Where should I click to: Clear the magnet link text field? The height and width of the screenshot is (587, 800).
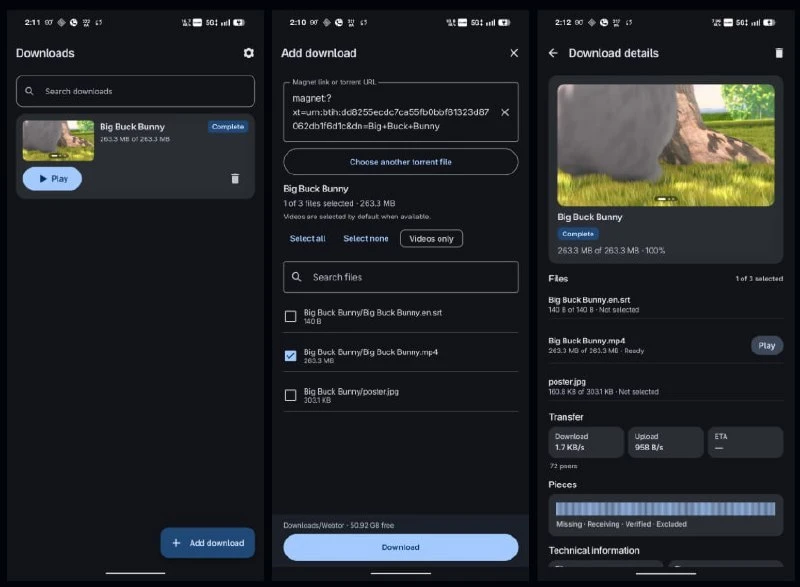[x=505, y=112]
